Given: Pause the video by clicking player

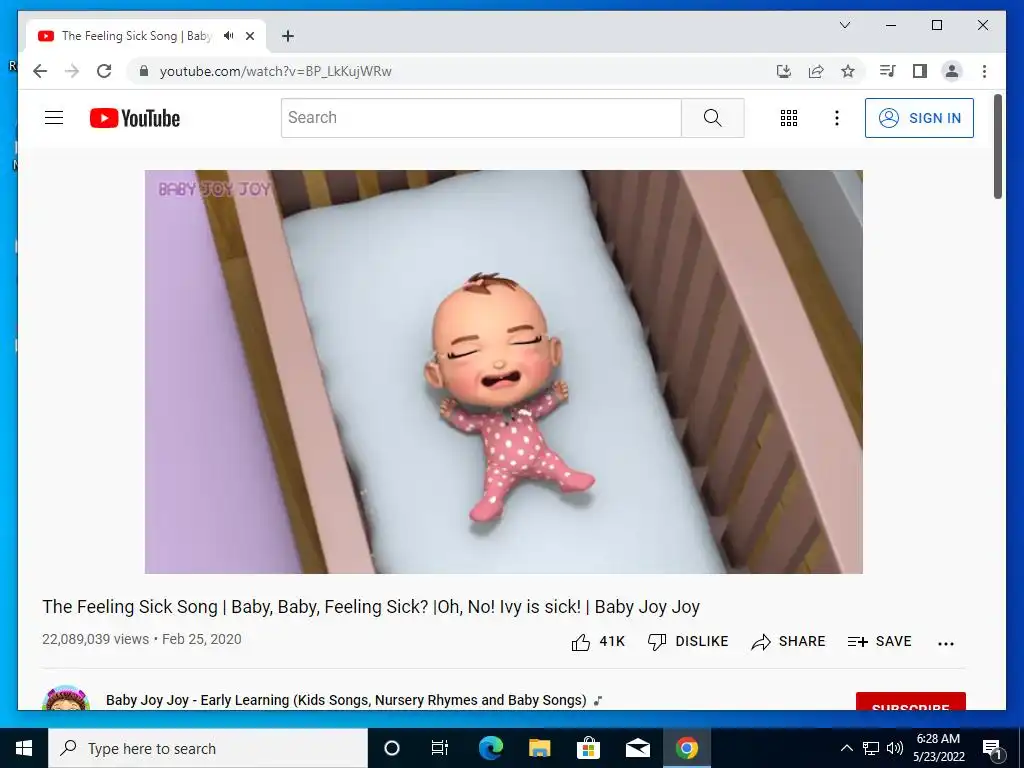Looking at the screenshot, I should pyautogui.click(x=504, y=372).
